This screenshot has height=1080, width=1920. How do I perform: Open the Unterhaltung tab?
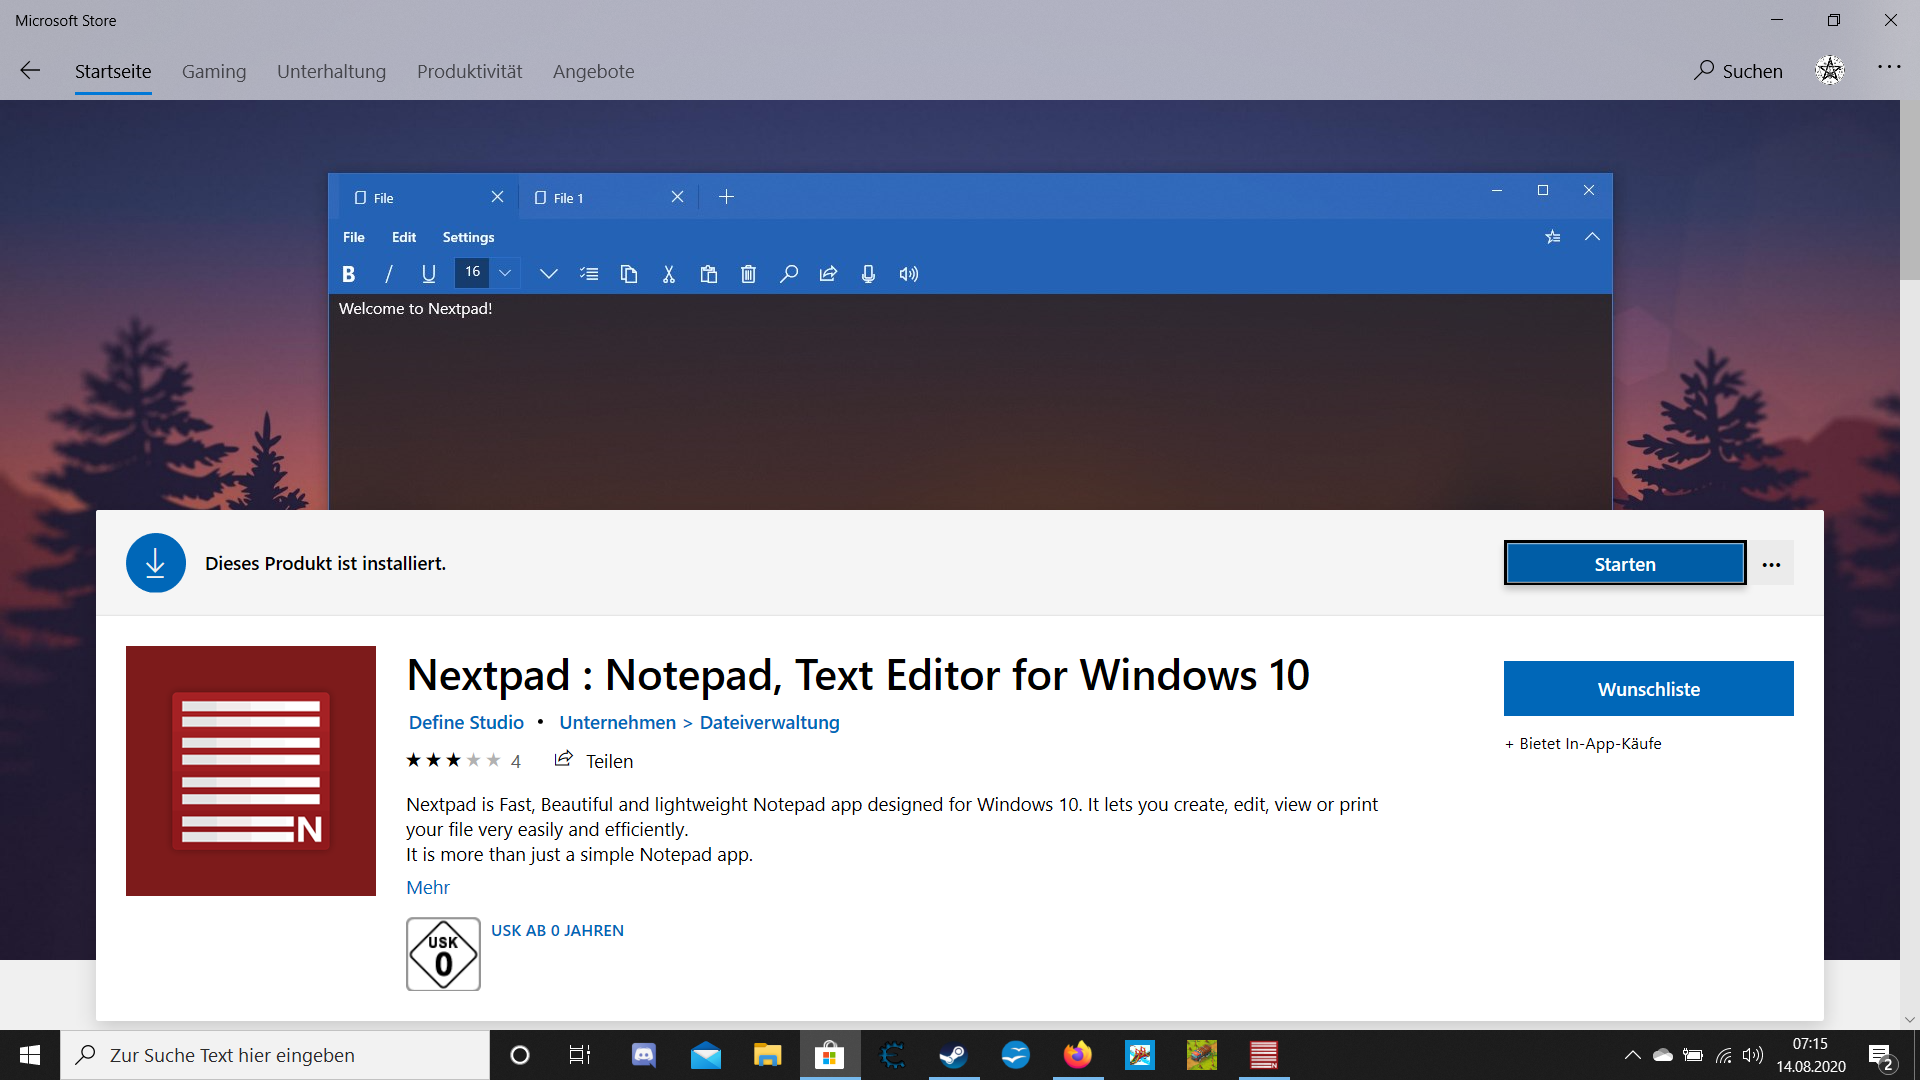coord(331,71)
